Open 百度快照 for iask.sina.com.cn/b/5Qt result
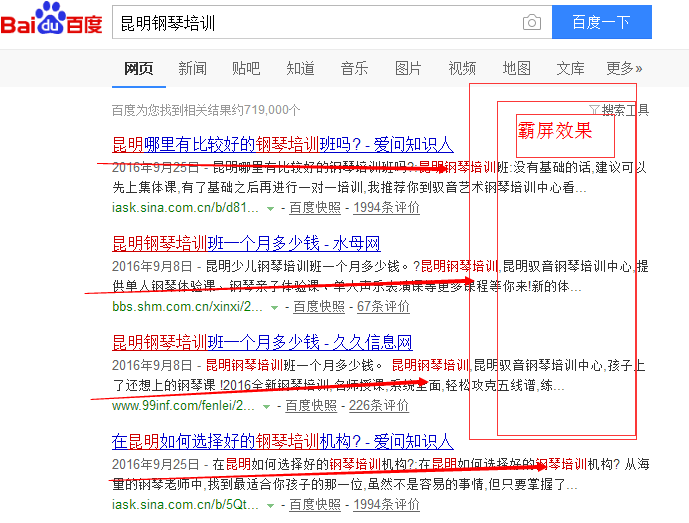 click(315, 504)
